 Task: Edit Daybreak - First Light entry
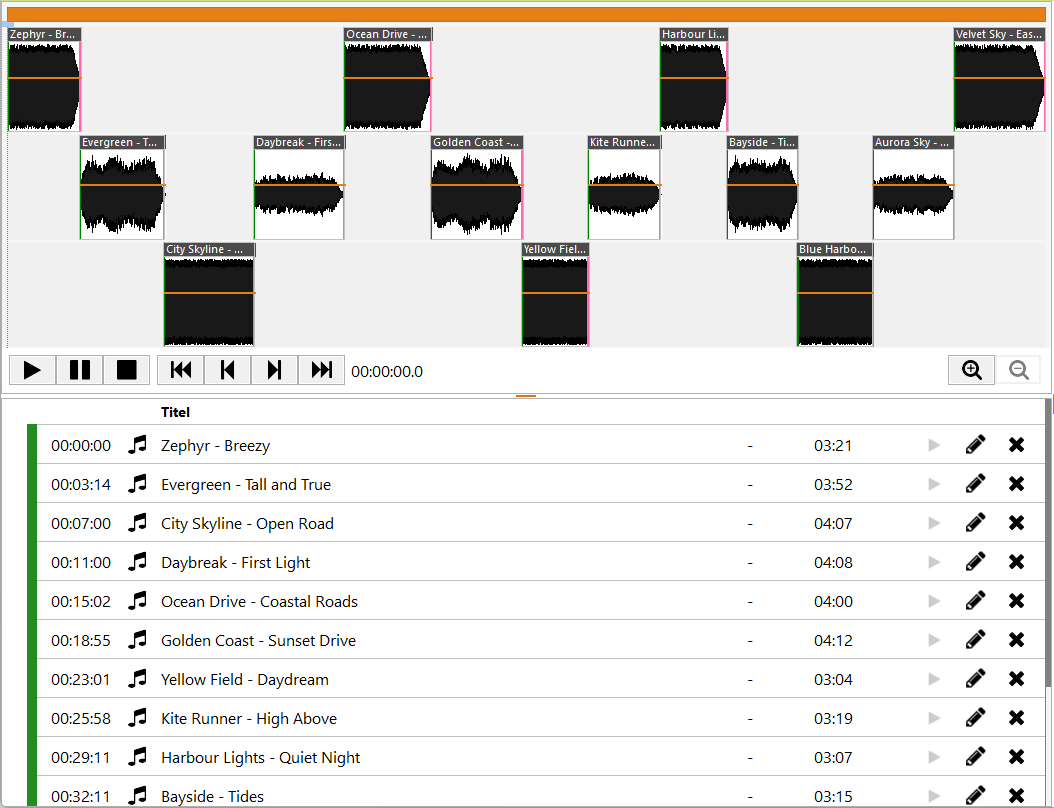[x=975, y=562]
